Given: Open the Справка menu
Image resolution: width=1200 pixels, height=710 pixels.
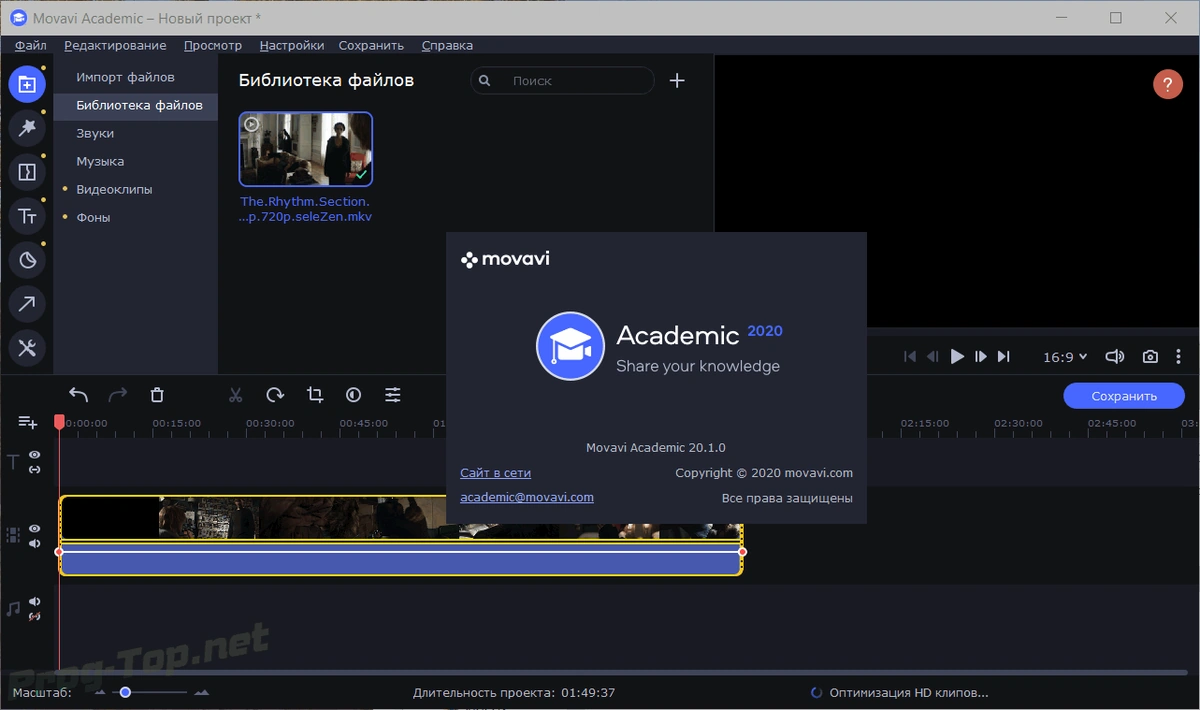Looking at the screenshot, I should point(447,45).
